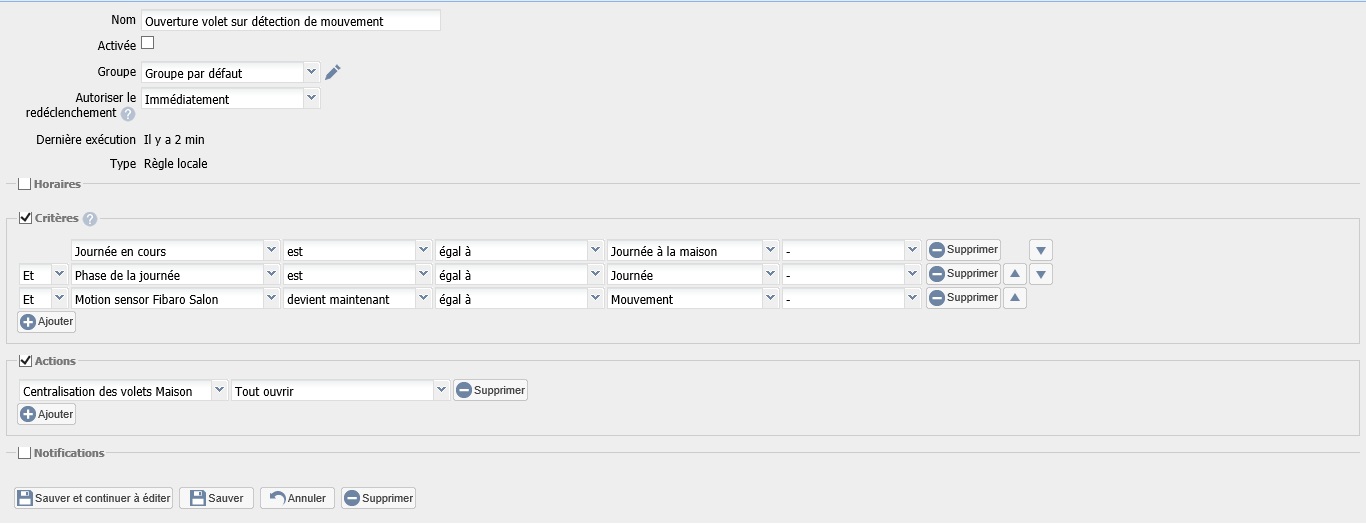Uncheck the Critères section checkbox
Screen dimensions: 1366x532
[25, 218]
